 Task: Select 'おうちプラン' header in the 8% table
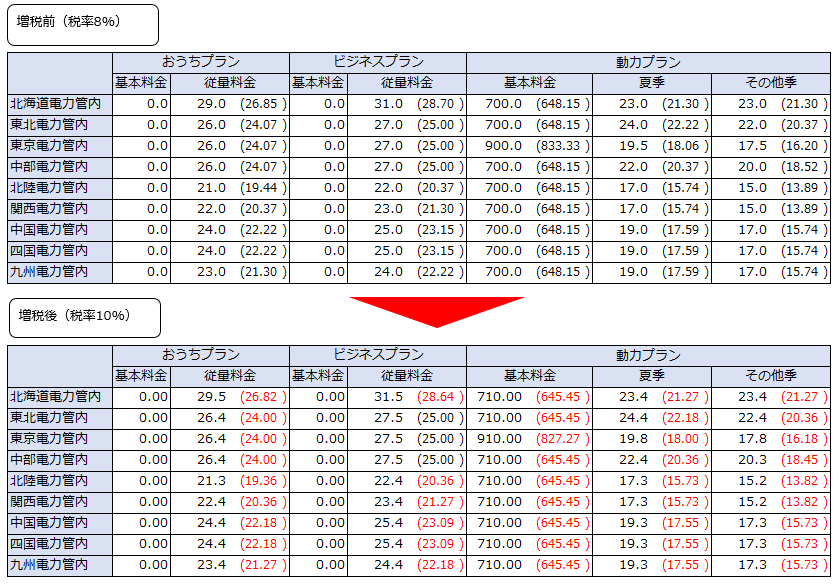tap(201, 63)
